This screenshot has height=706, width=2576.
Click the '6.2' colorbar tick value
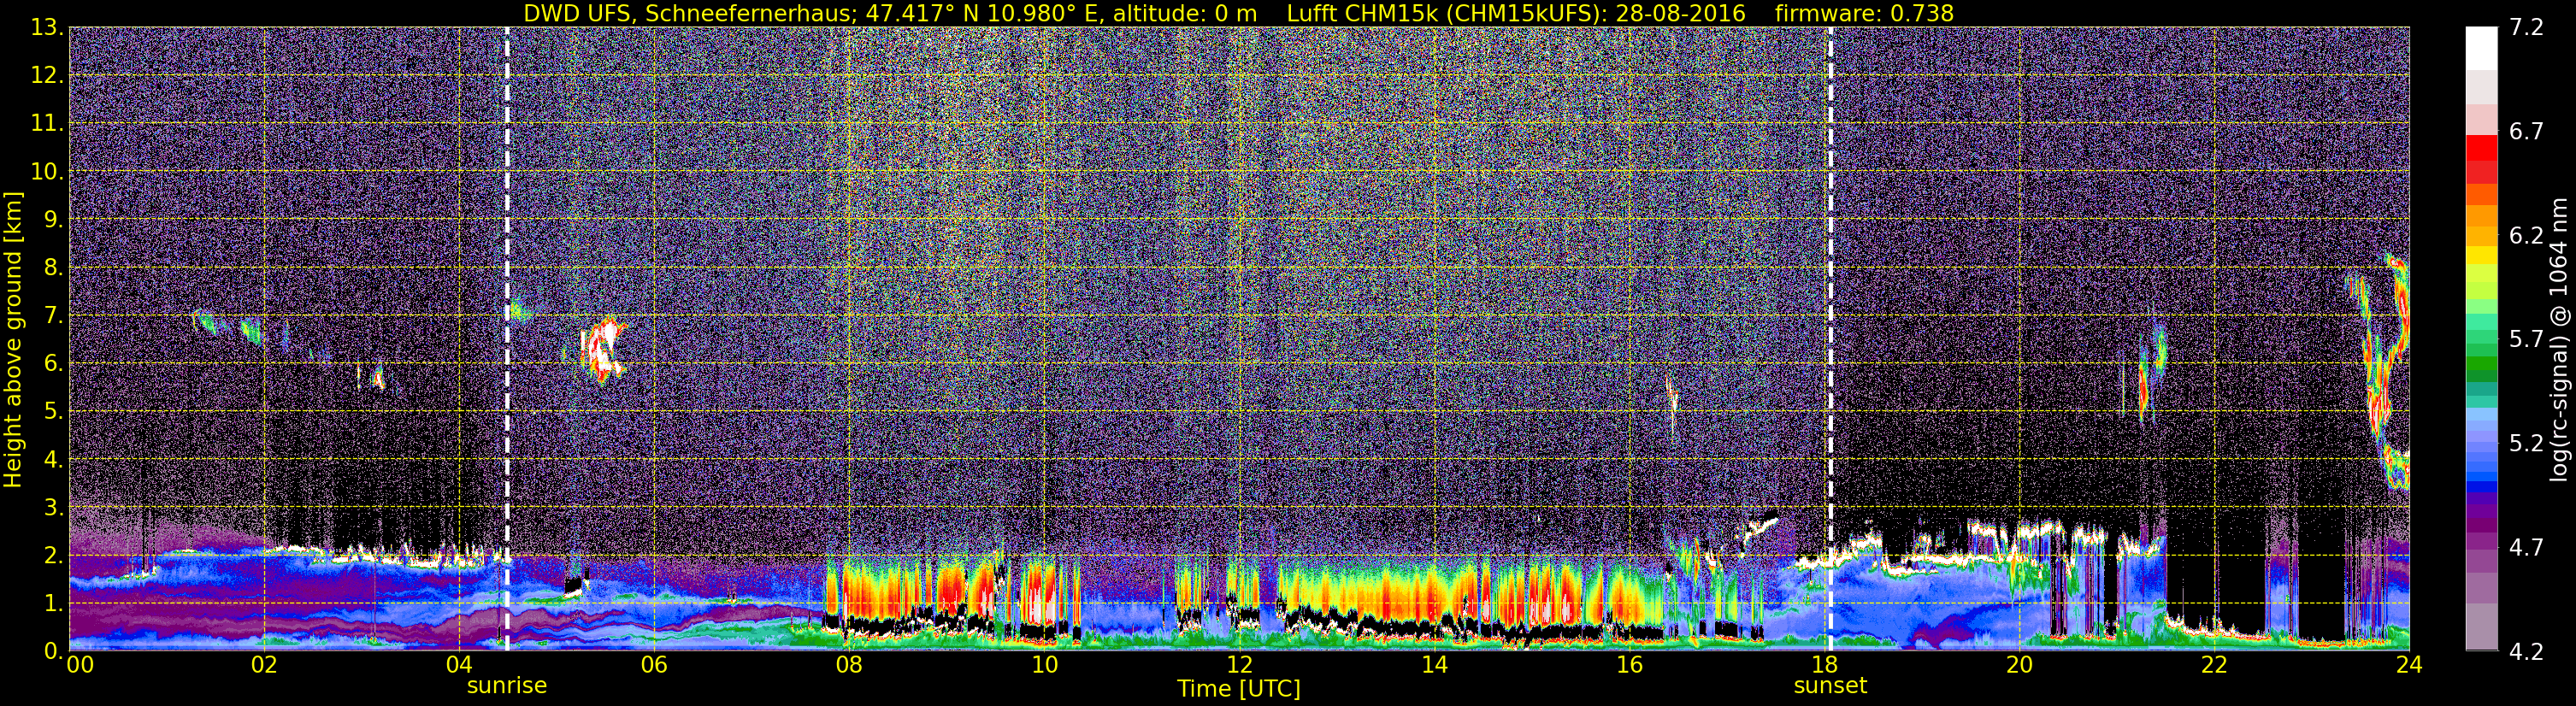click(x=2526, y=236)
